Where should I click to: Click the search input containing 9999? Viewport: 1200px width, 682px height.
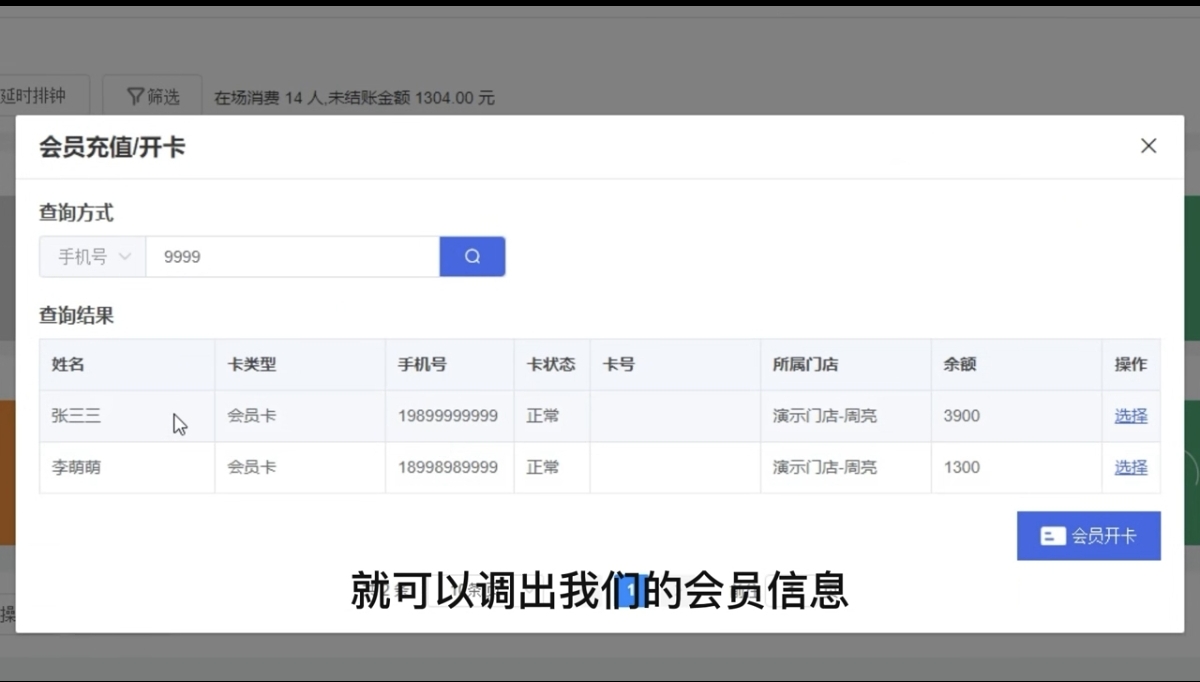(292, 257)
